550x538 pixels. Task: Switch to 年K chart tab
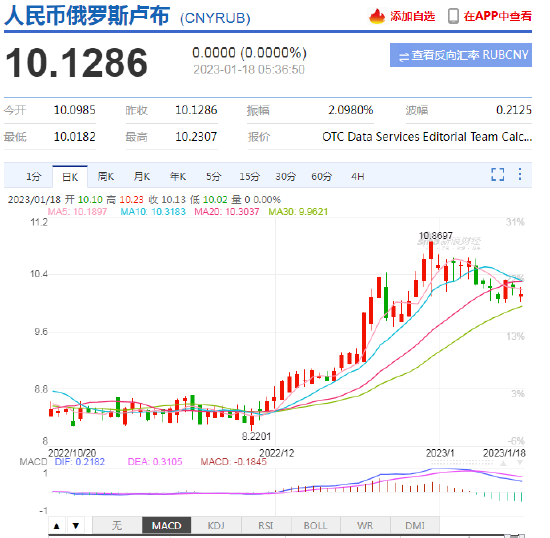(178, 176)
